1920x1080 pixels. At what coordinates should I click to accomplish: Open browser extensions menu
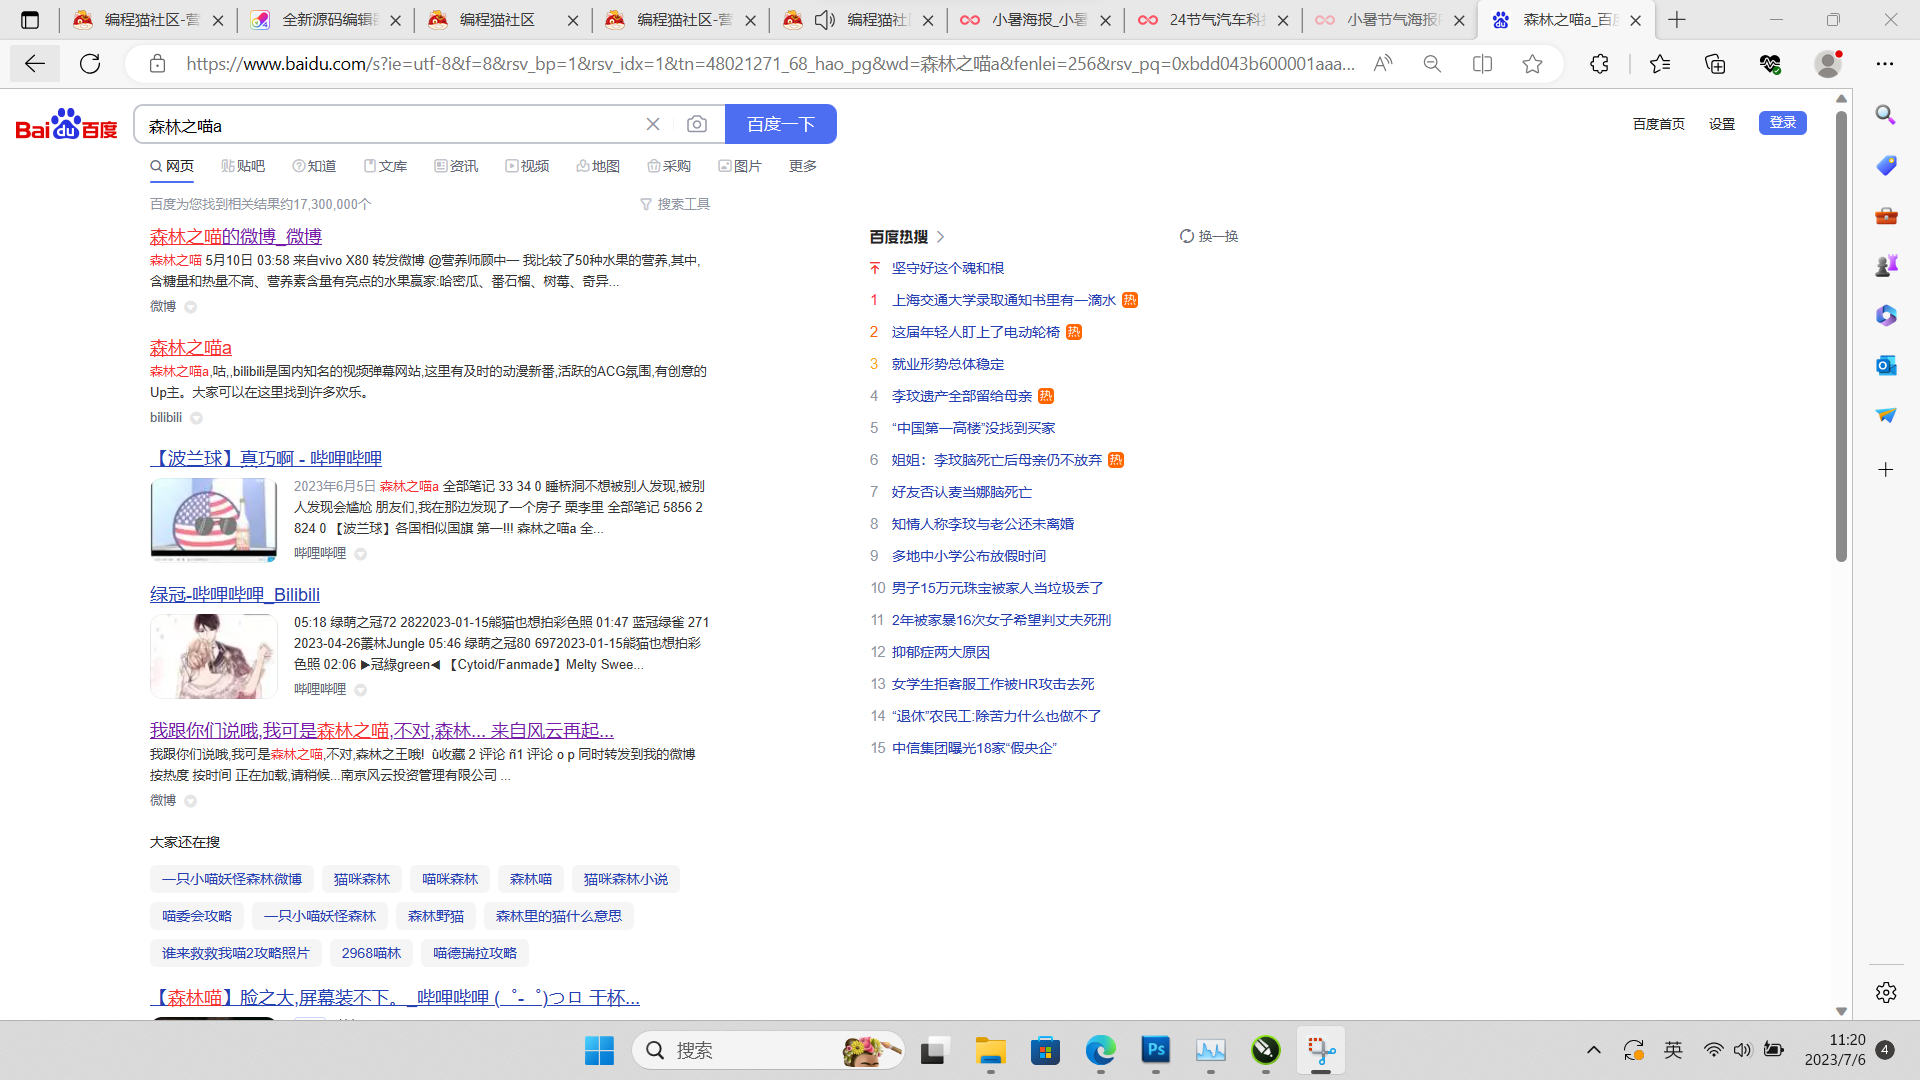[1599, 64]
